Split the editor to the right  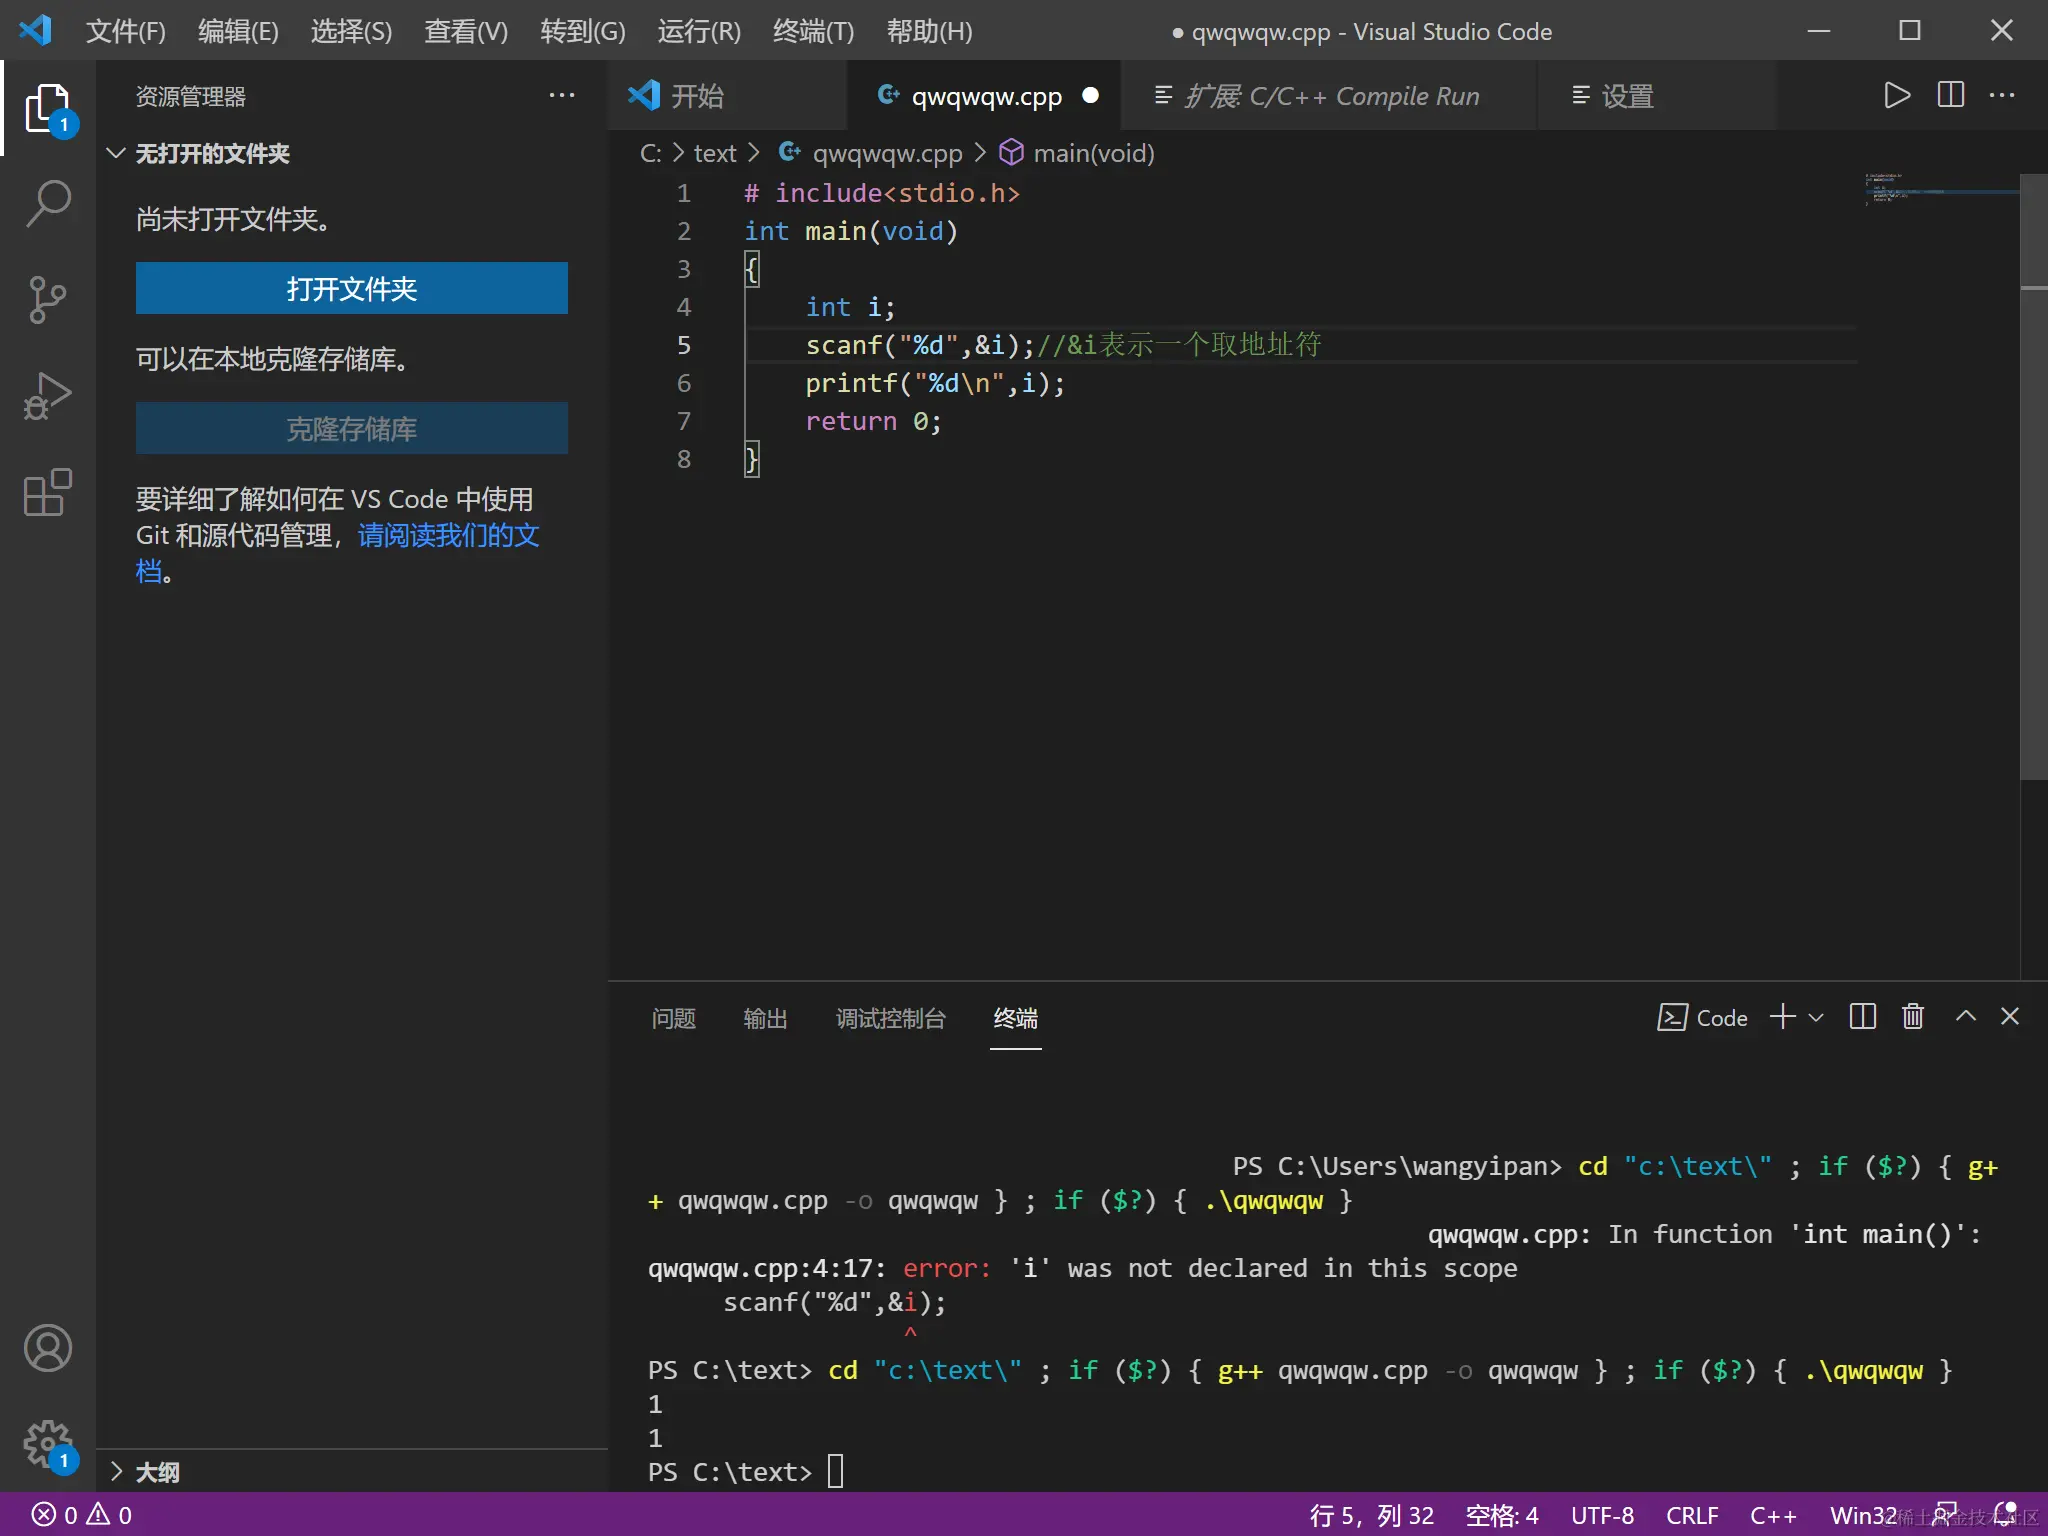click(1950, 96)
